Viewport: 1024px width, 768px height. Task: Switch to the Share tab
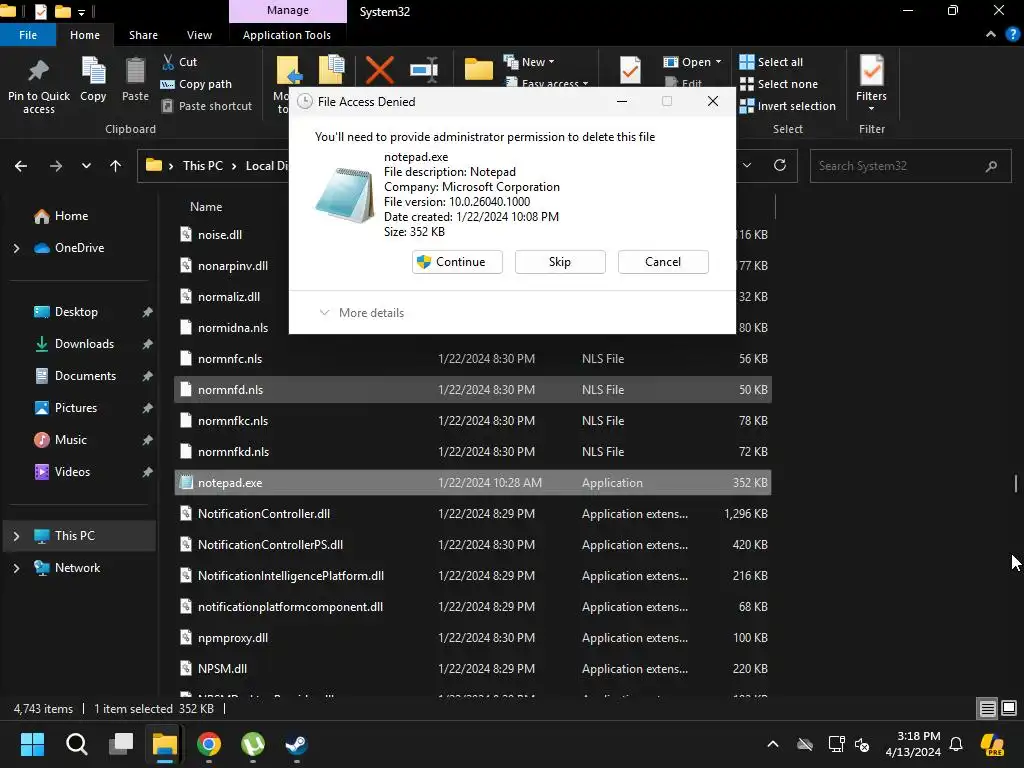(x=143, y=35)
